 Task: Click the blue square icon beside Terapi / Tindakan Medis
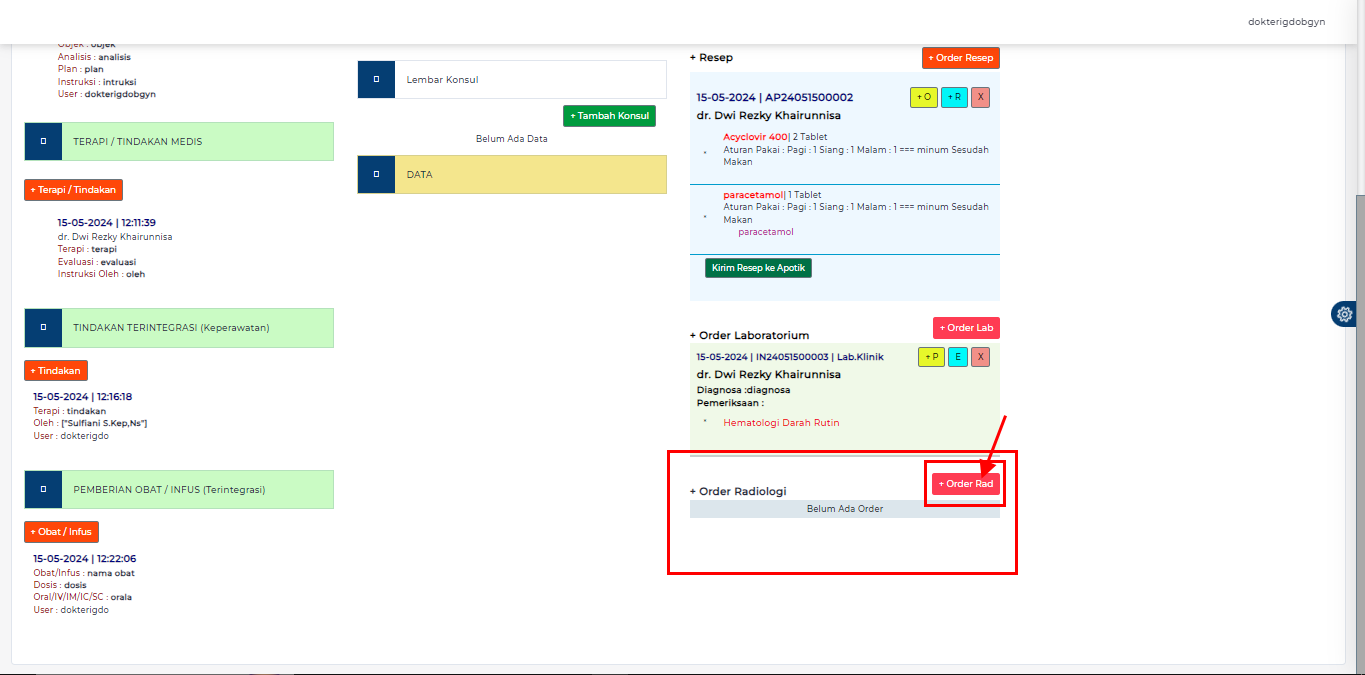tap(43, 142)
